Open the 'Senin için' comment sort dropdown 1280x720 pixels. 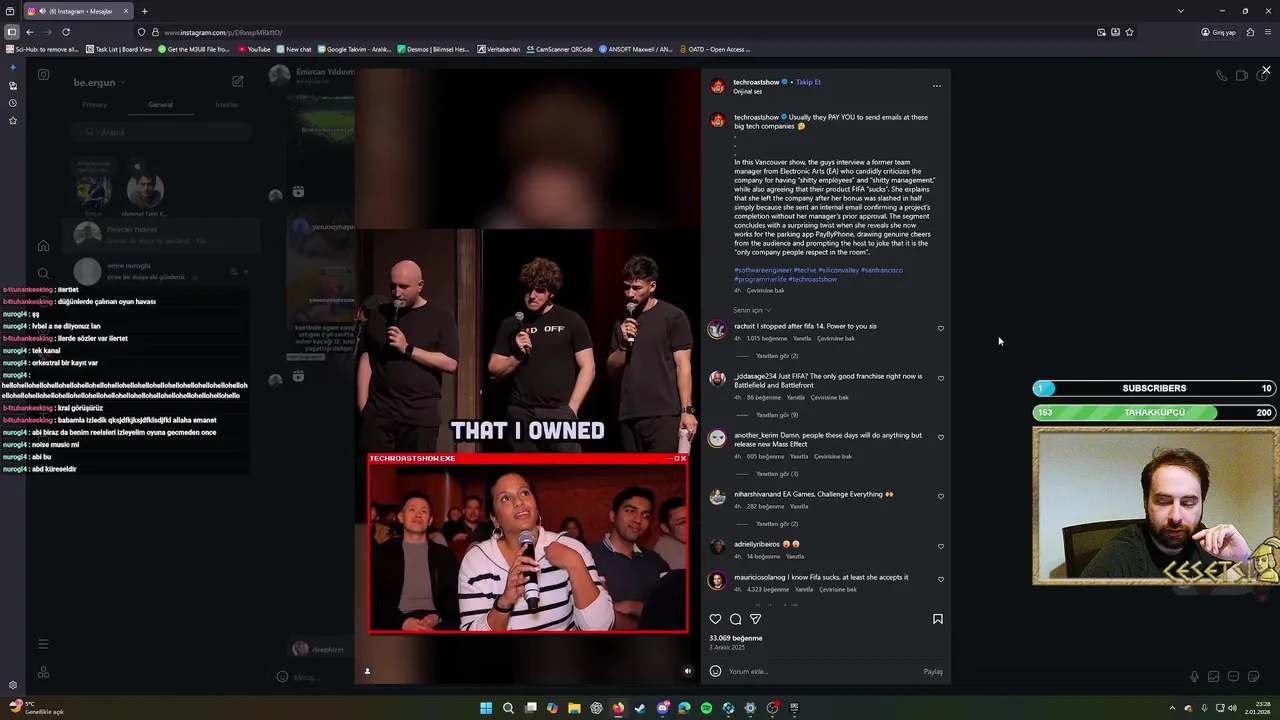752,310
